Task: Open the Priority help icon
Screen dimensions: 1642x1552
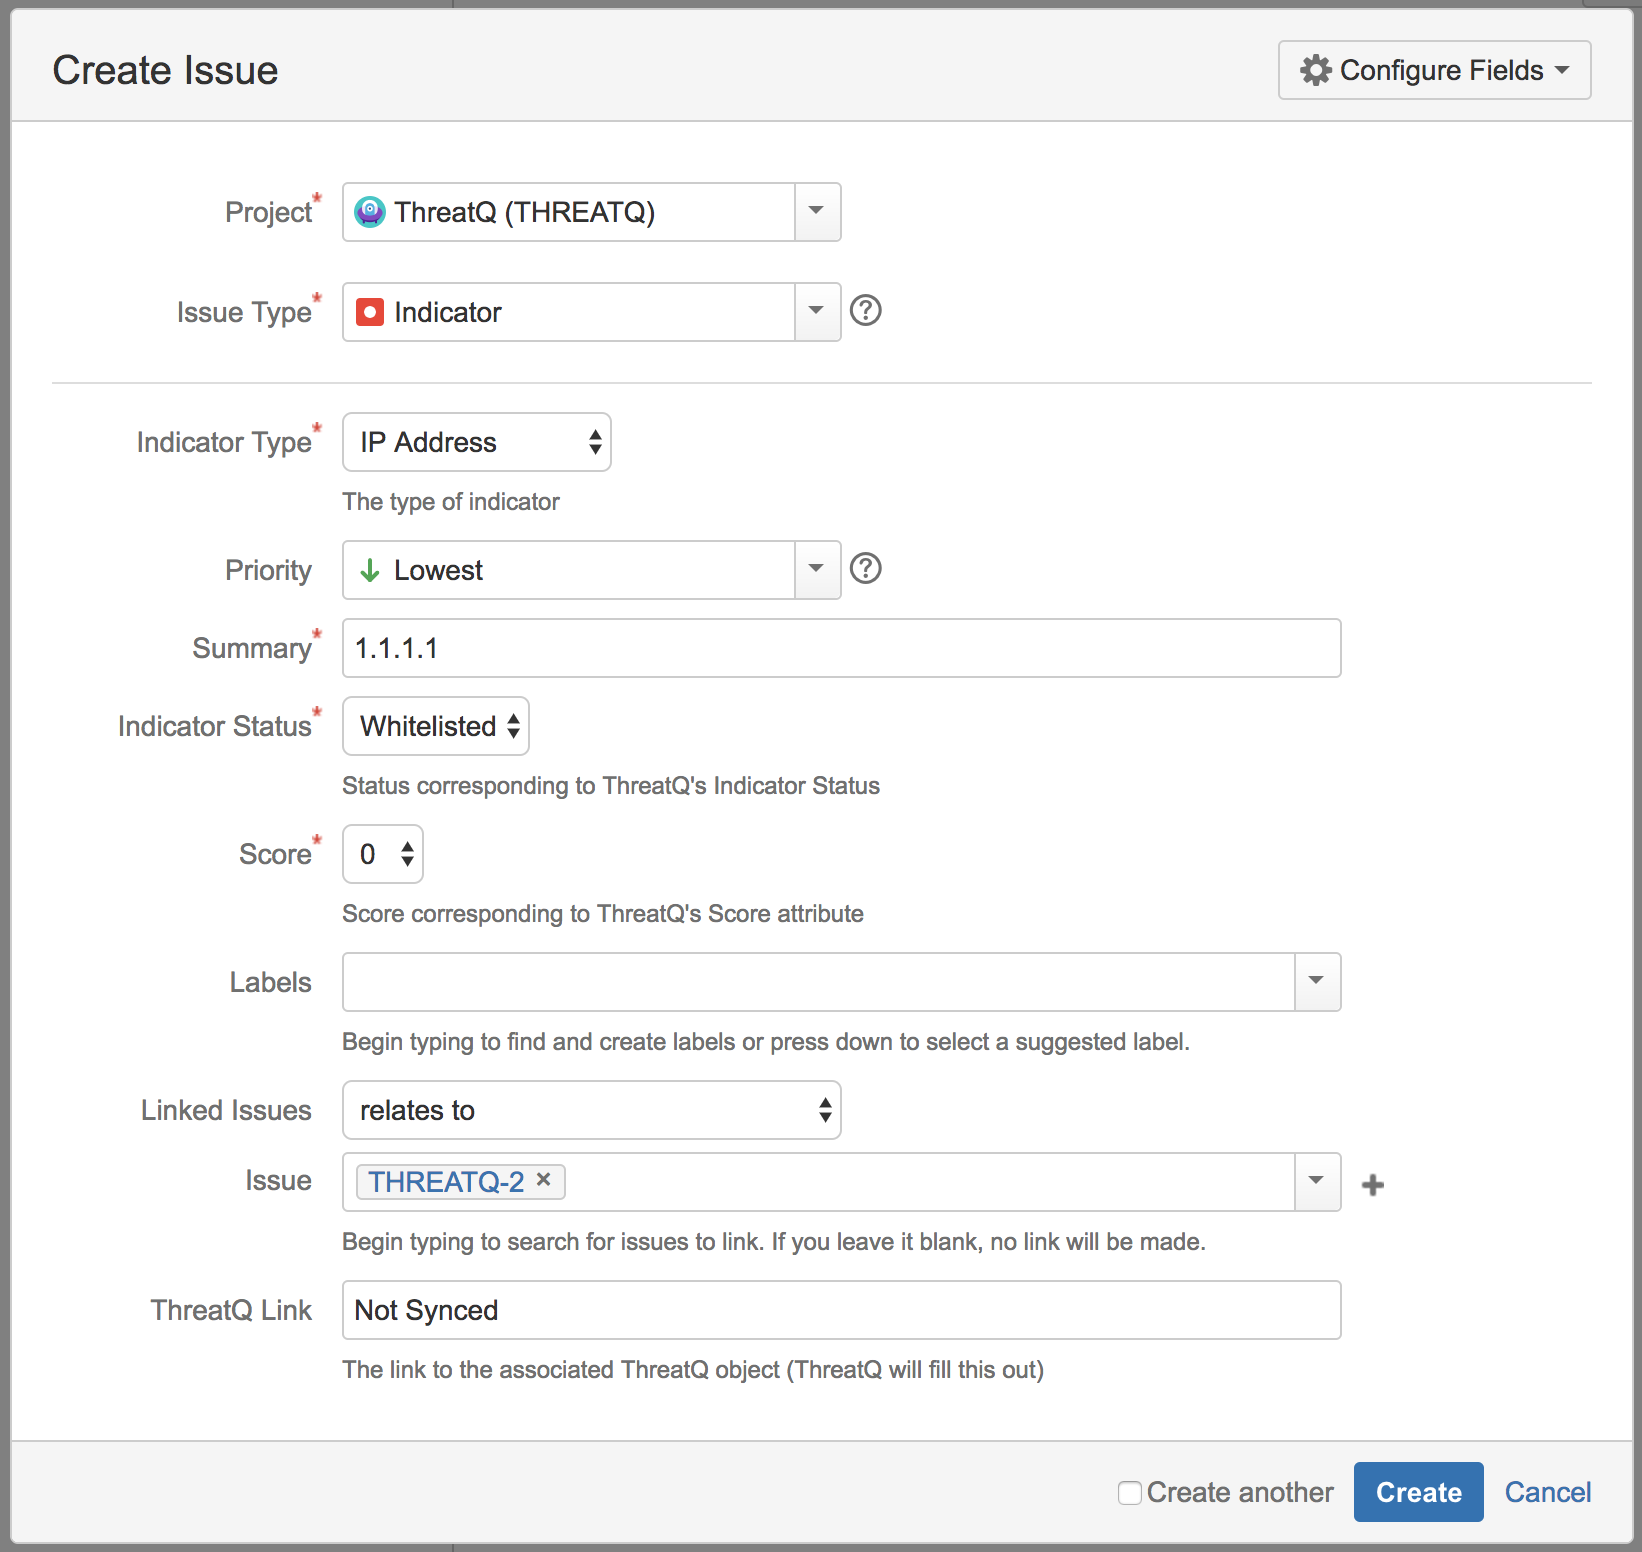Action: [x=865, y=569]
